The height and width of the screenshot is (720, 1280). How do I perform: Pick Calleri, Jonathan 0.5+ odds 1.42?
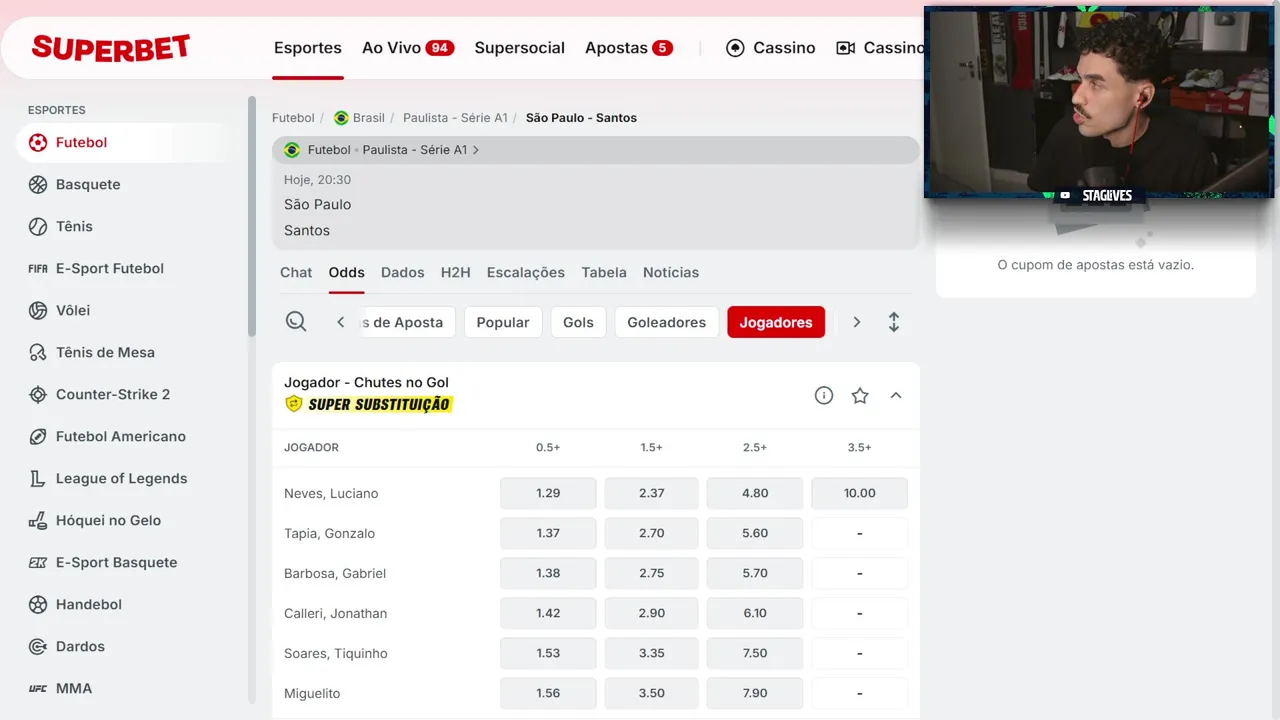(548, 613)
